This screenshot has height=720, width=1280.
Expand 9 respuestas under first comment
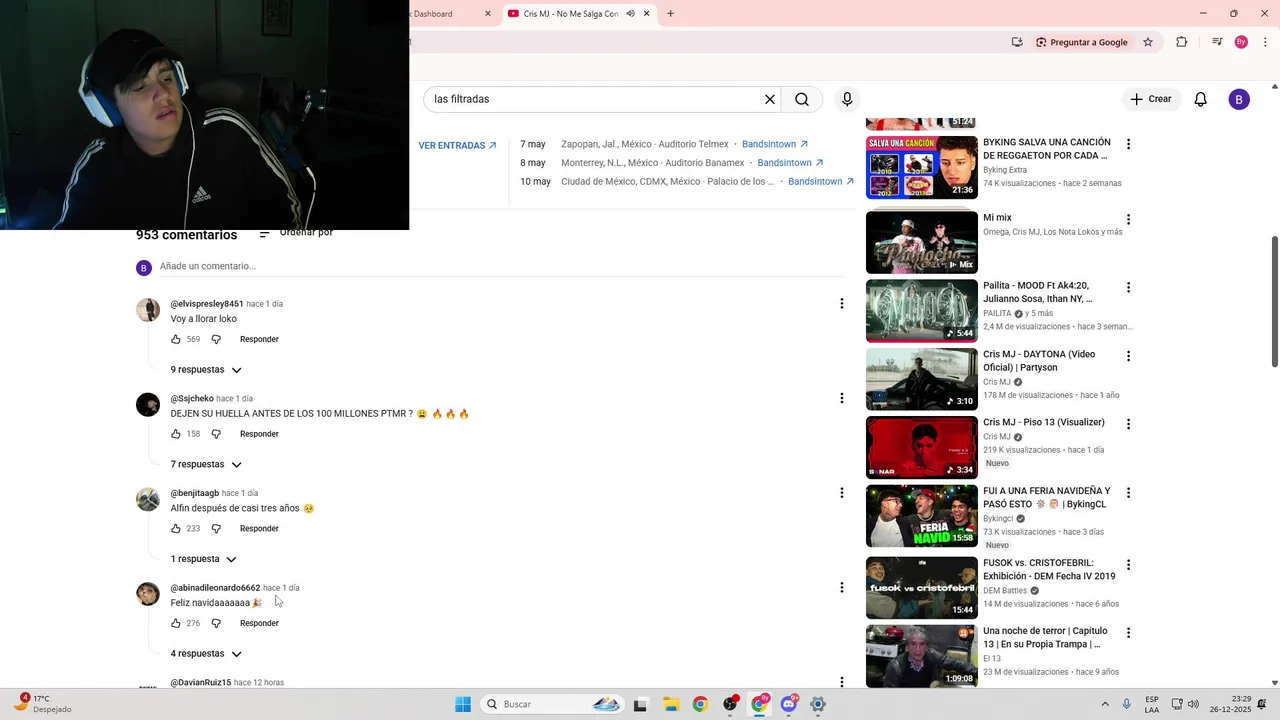coord(206,370)
